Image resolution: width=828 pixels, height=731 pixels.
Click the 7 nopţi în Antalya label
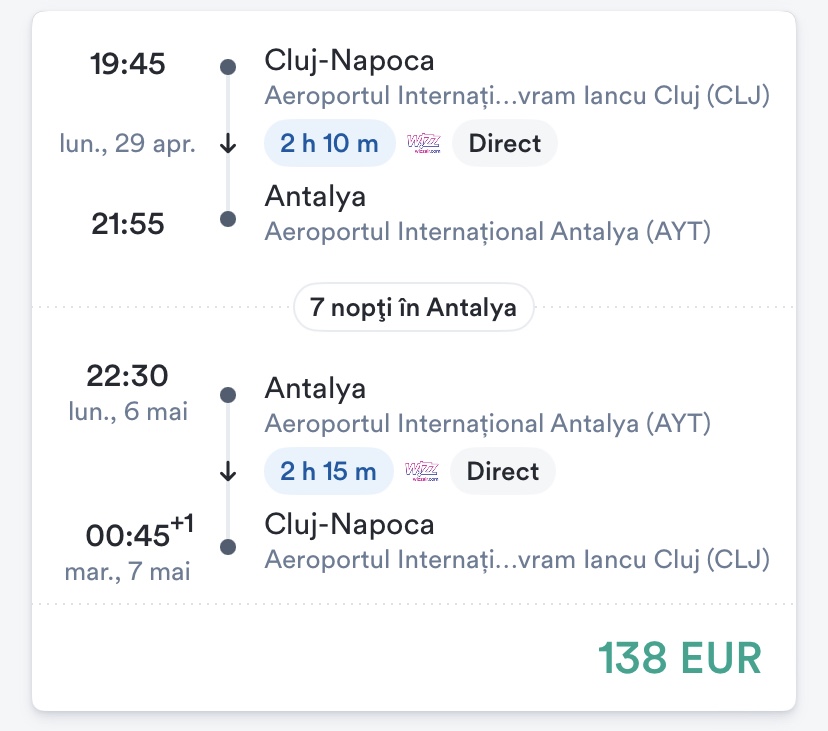(x=413, y=307)
